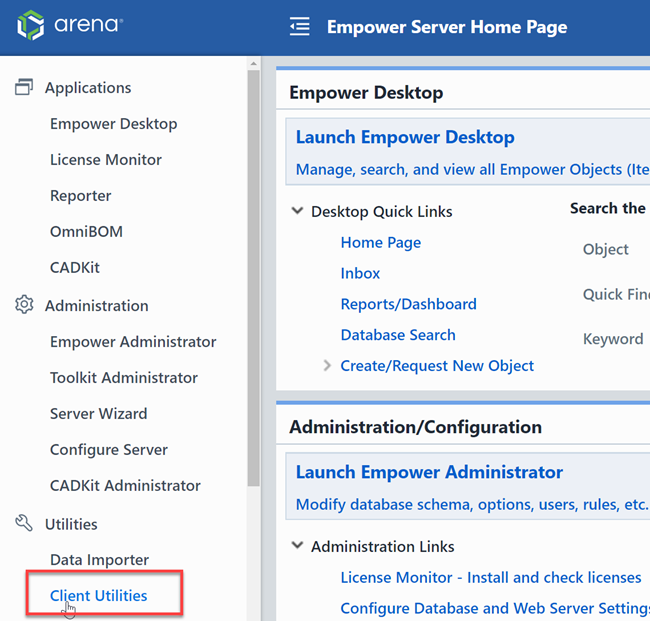
Task: Collapse the Desktop Quick Links section
Action: pyautogui.click(x=297, y=212)
